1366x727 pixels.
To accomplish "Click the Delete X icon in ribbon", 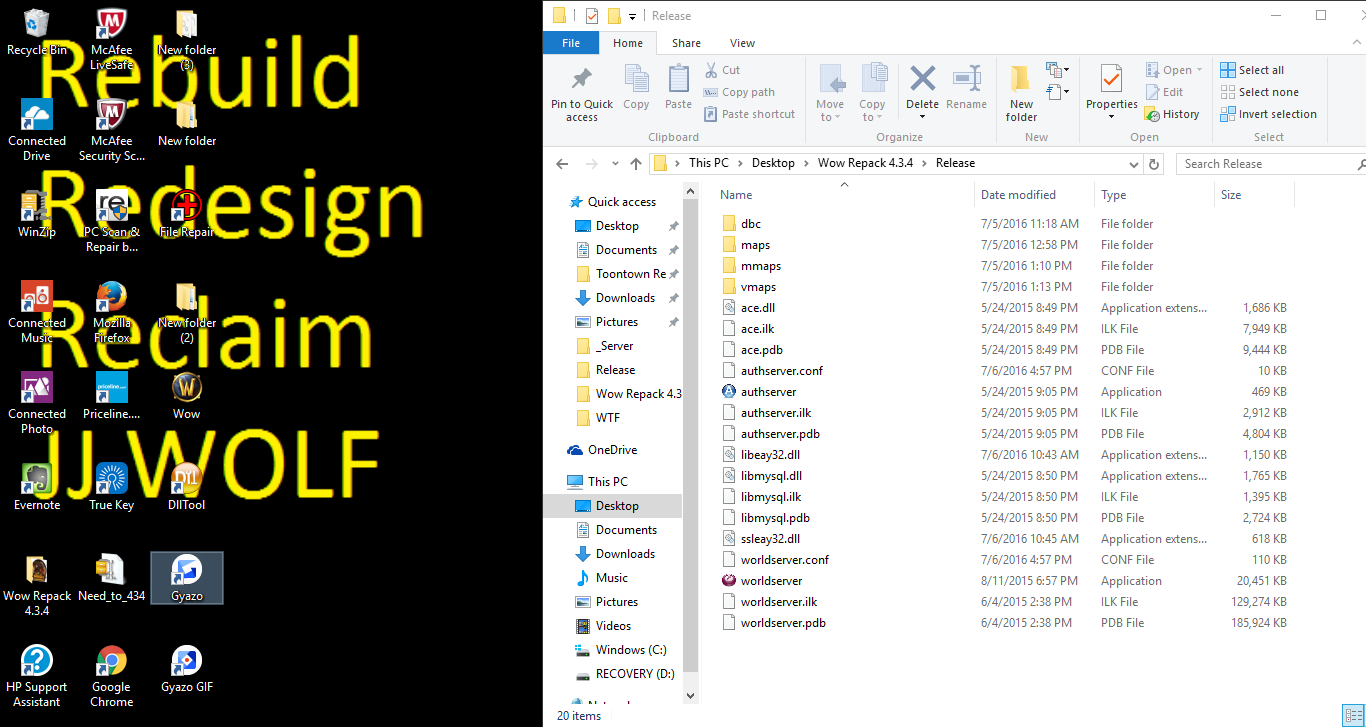I will (x=922, y=79).
